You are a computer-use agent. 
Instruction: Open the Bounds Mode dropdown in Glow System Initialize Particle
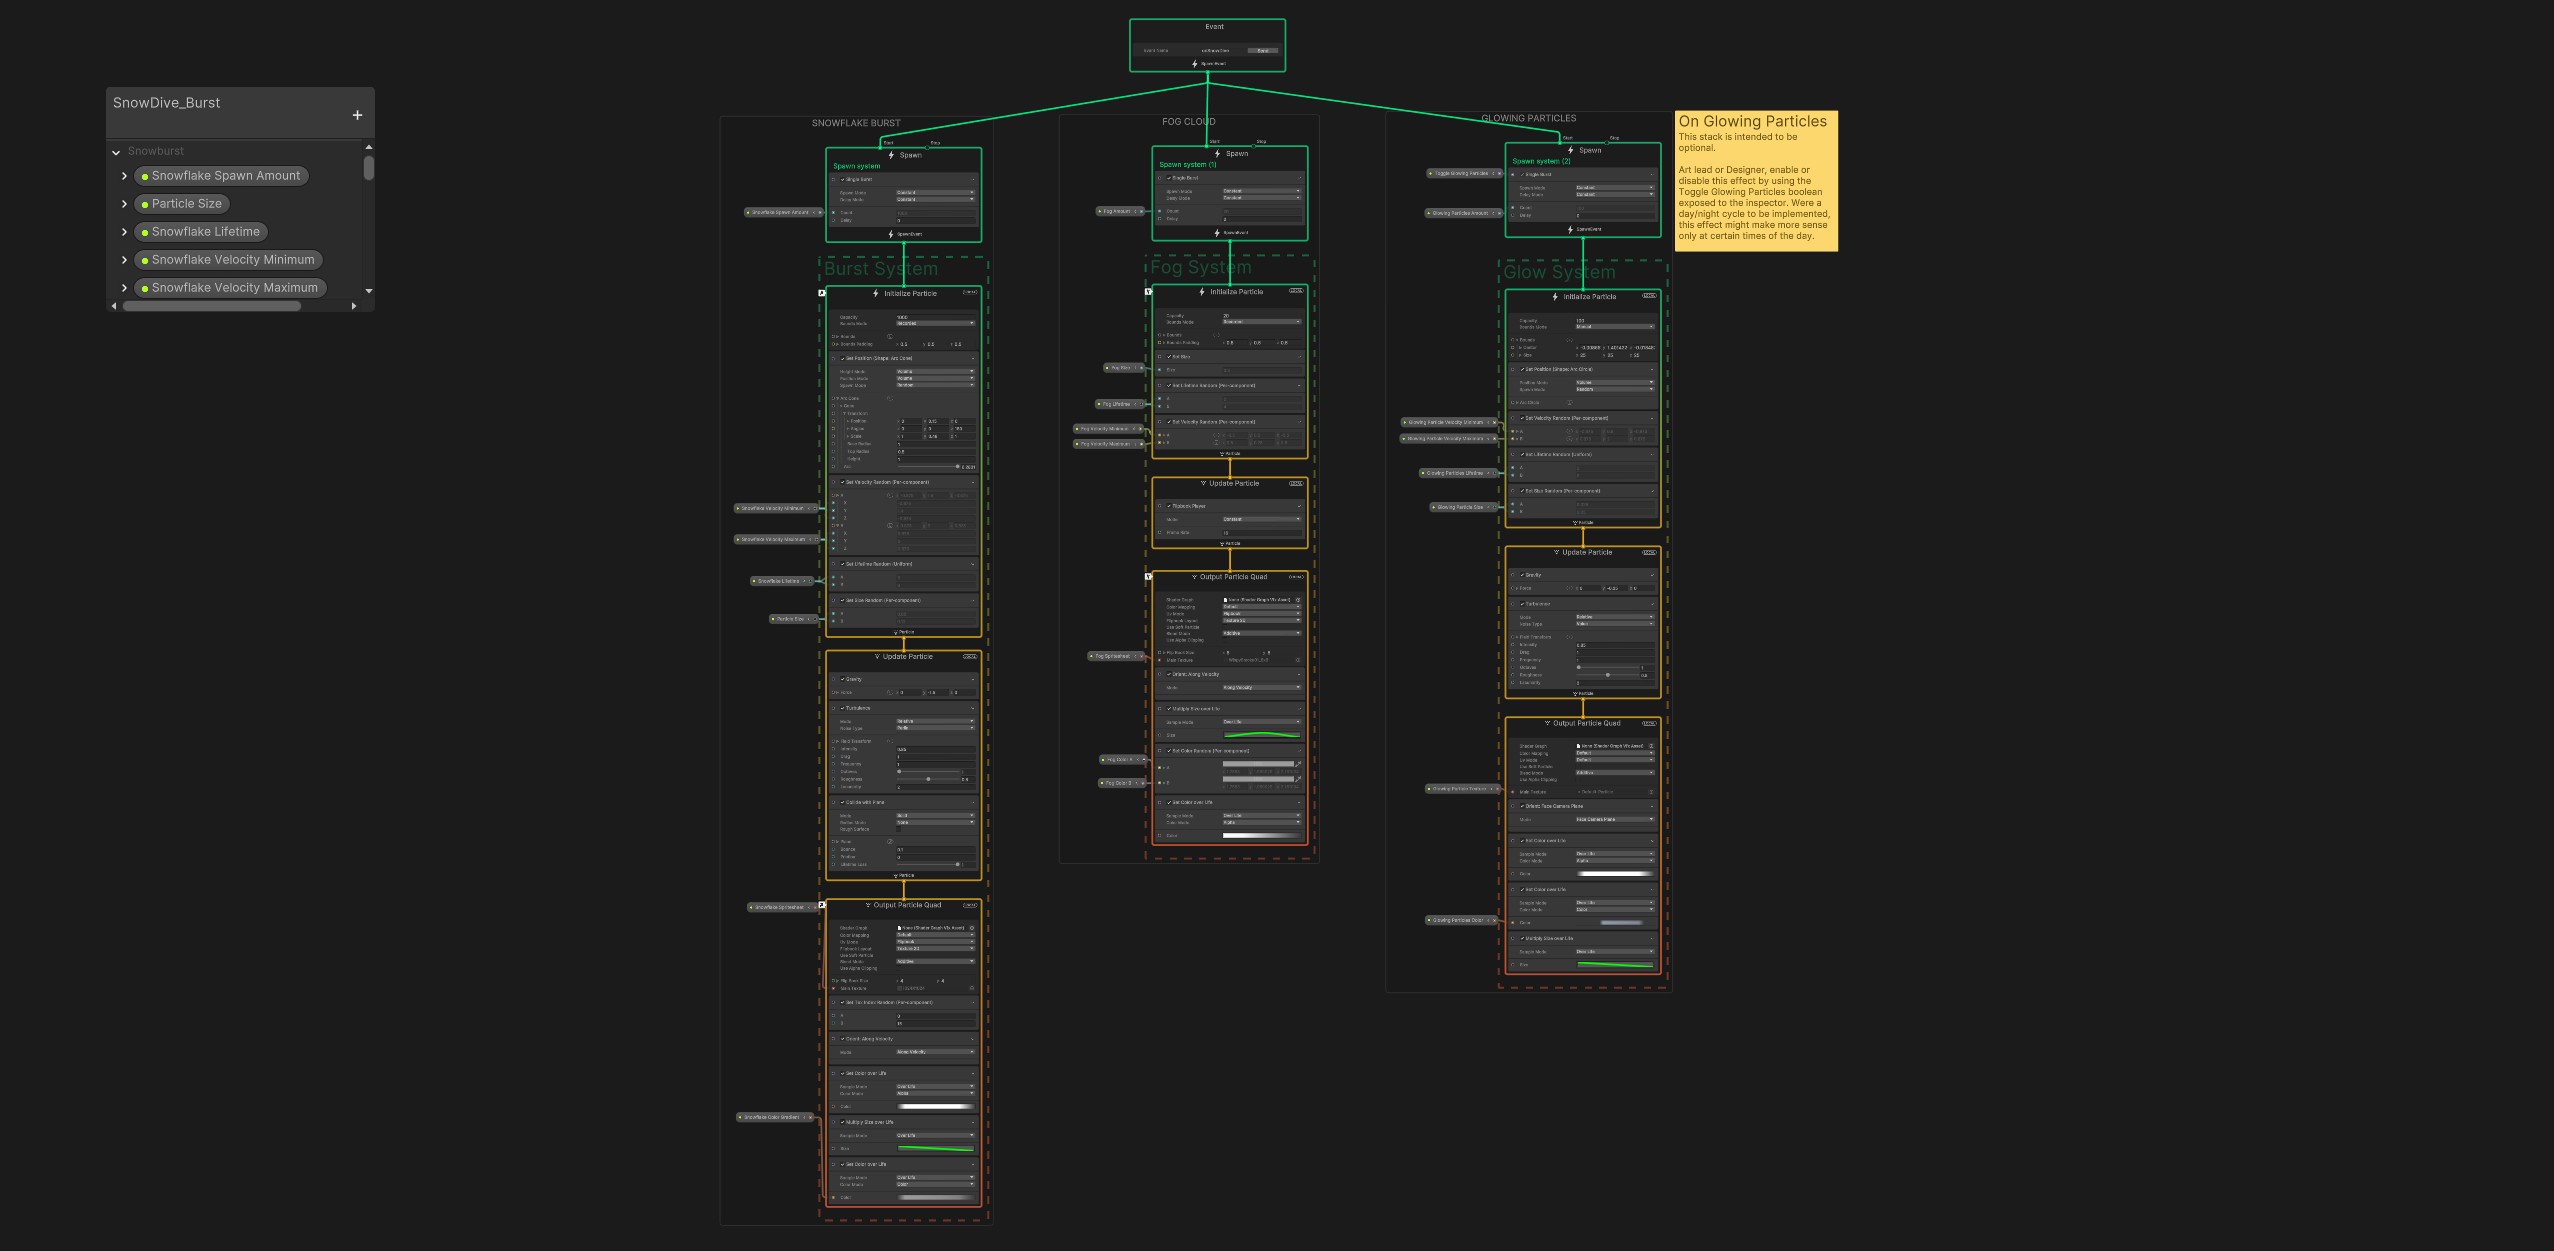(x=1614, y=327)
